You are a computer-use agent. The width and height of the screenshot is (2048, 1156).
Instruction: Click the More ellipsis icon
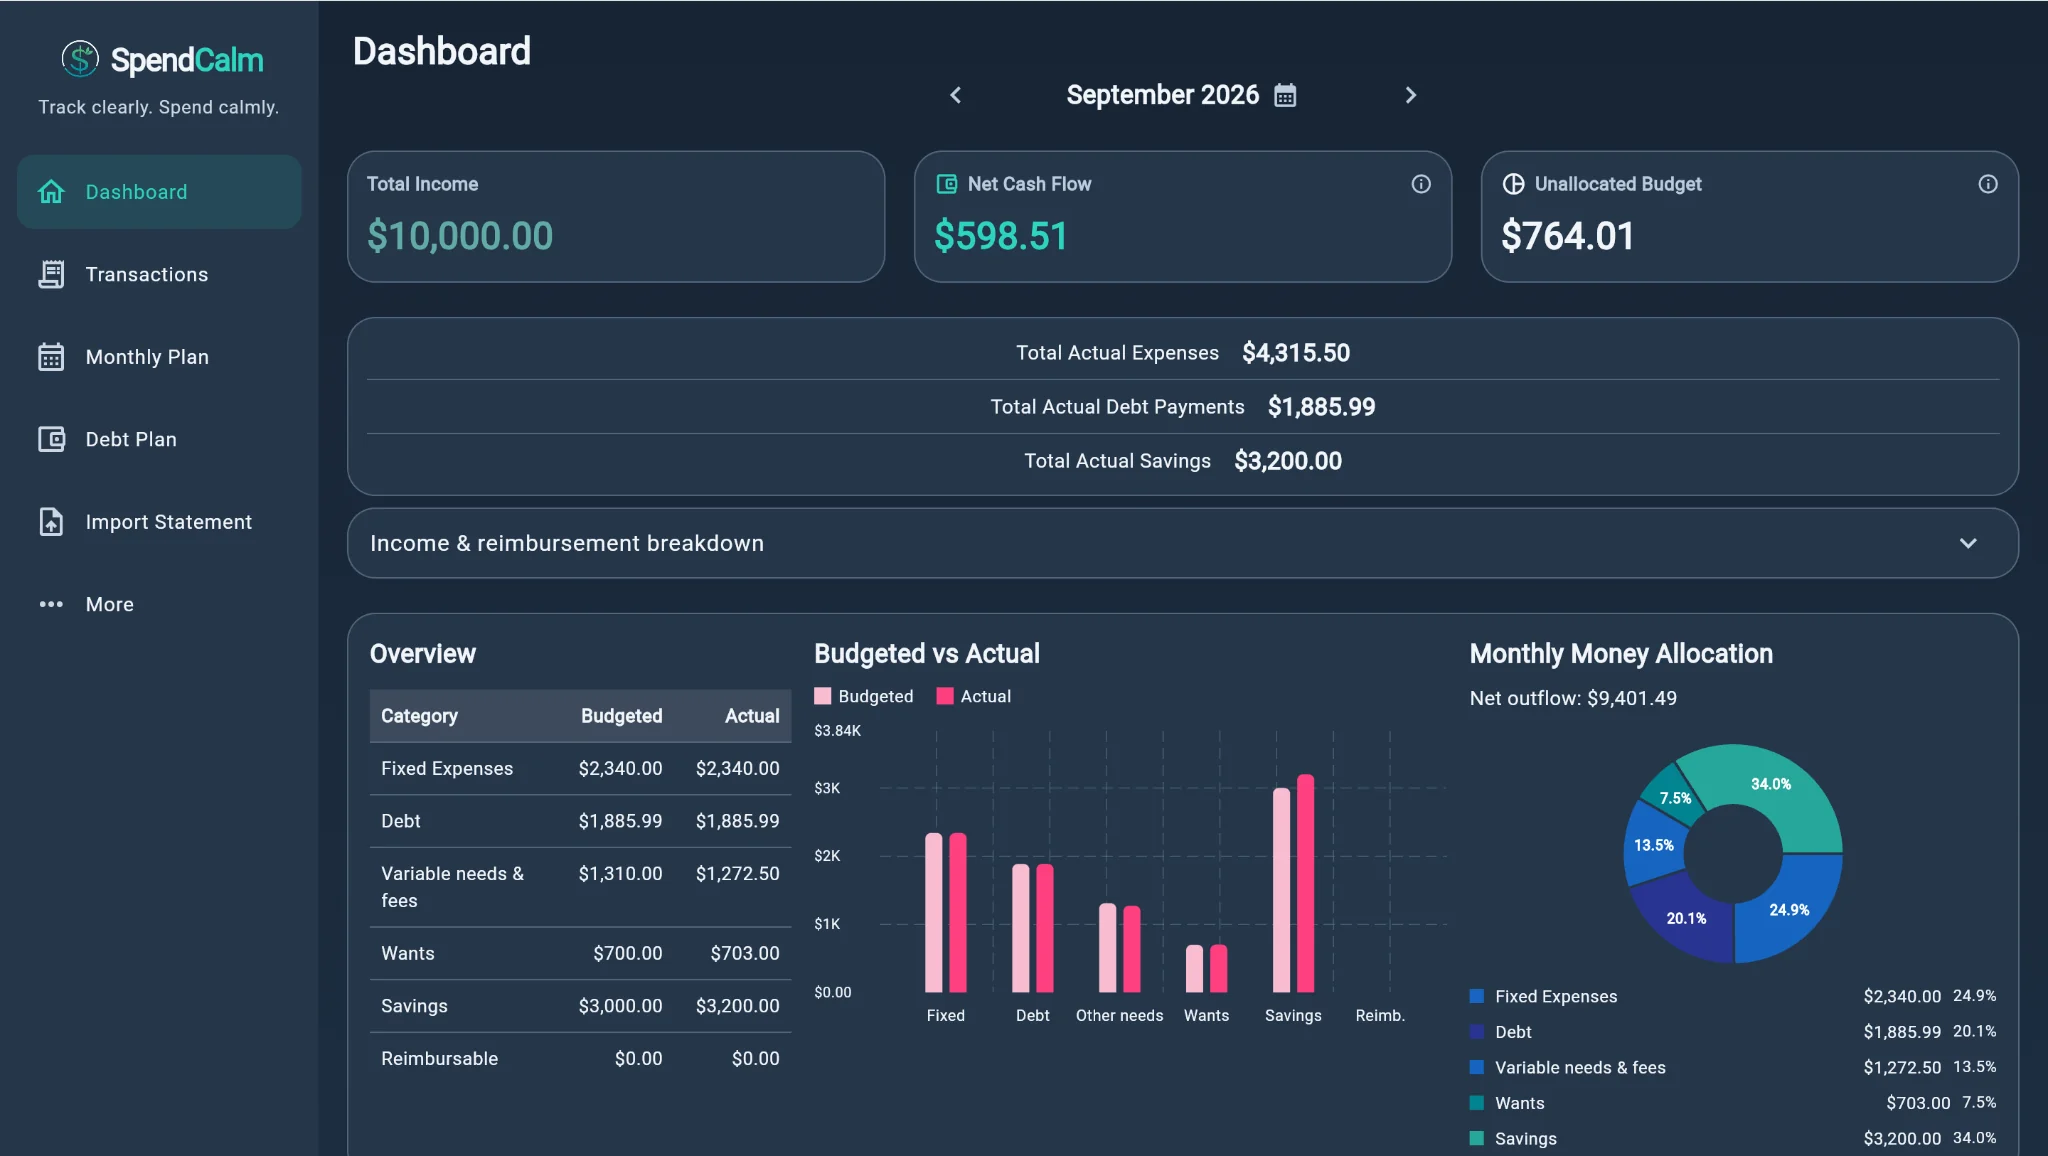[51, 604]
